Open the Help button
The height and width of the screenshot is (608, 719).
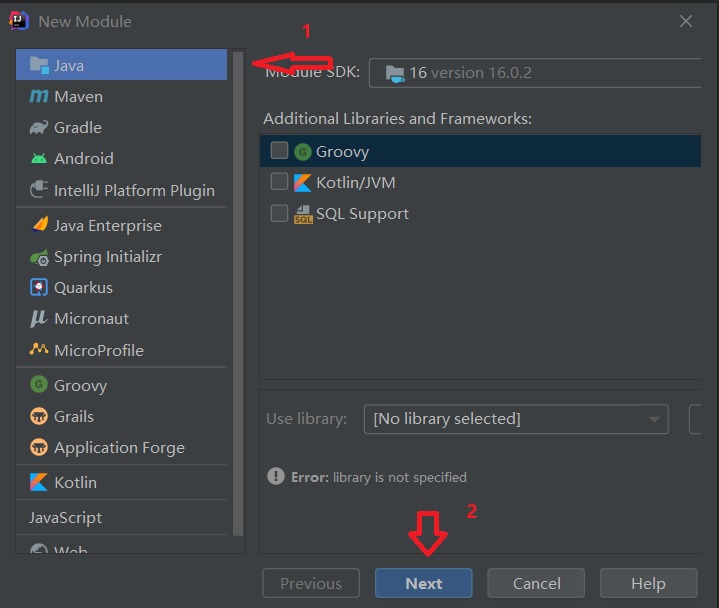click(x=647, y=584)
